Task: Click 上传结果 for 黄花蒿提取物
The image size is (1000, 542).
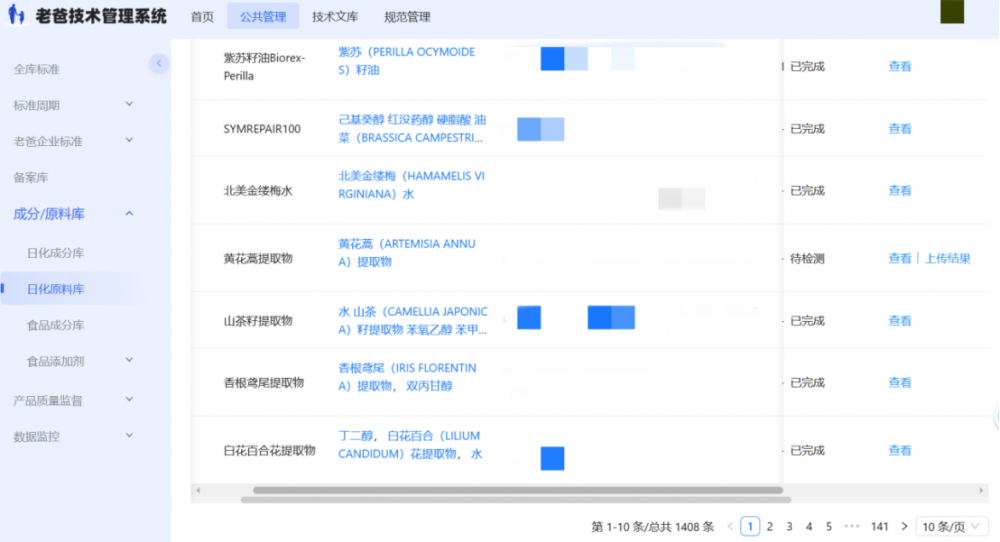Action: coord(947,258)
